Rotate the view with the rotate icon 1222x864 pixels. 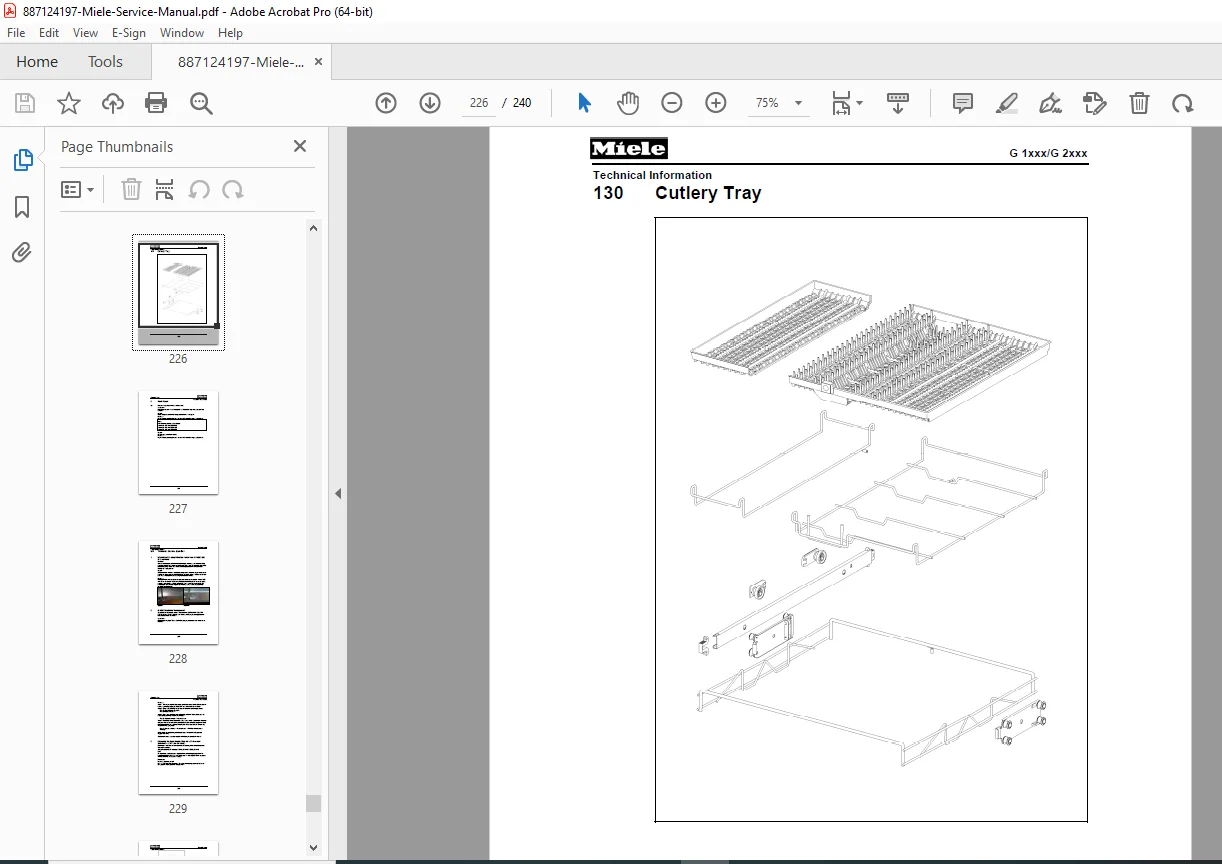point(1183,103)
